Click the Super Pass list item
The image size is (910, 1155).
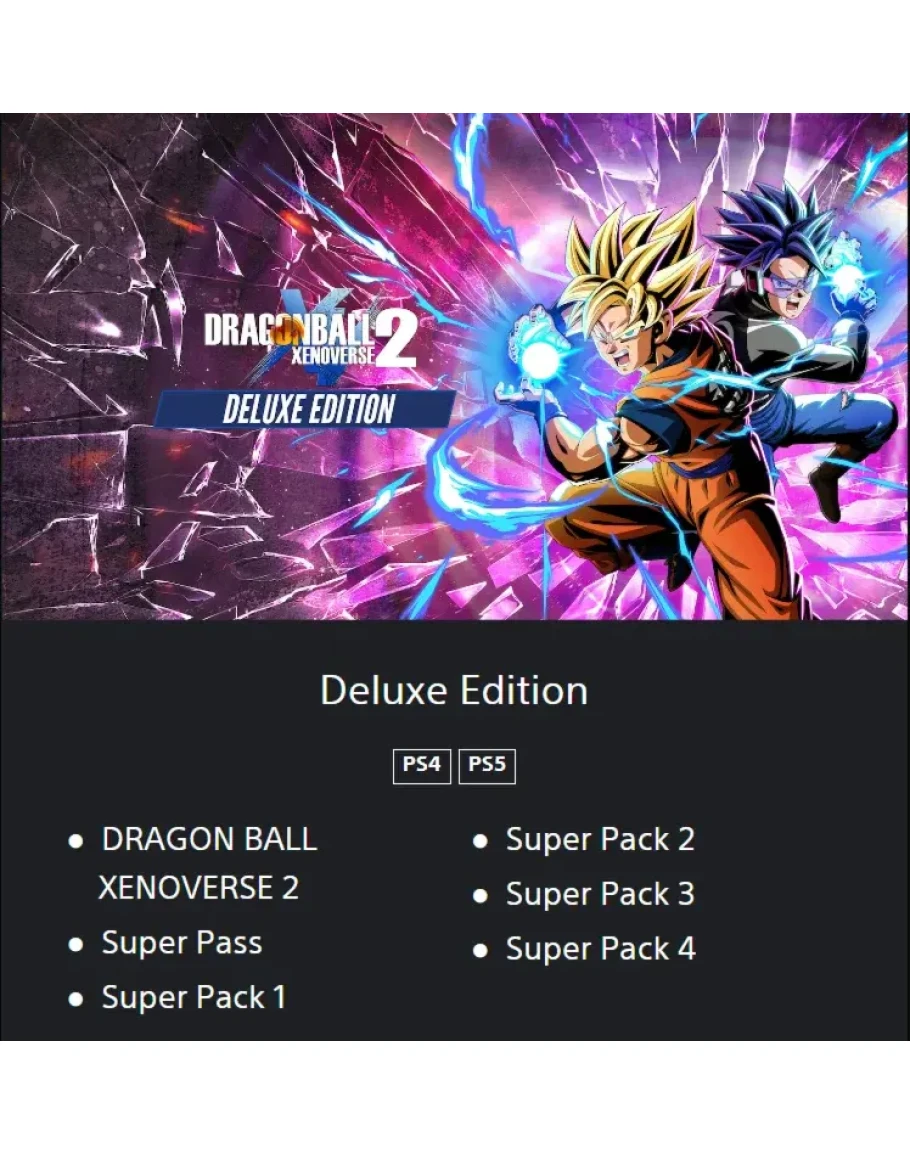tap(182, 943)
